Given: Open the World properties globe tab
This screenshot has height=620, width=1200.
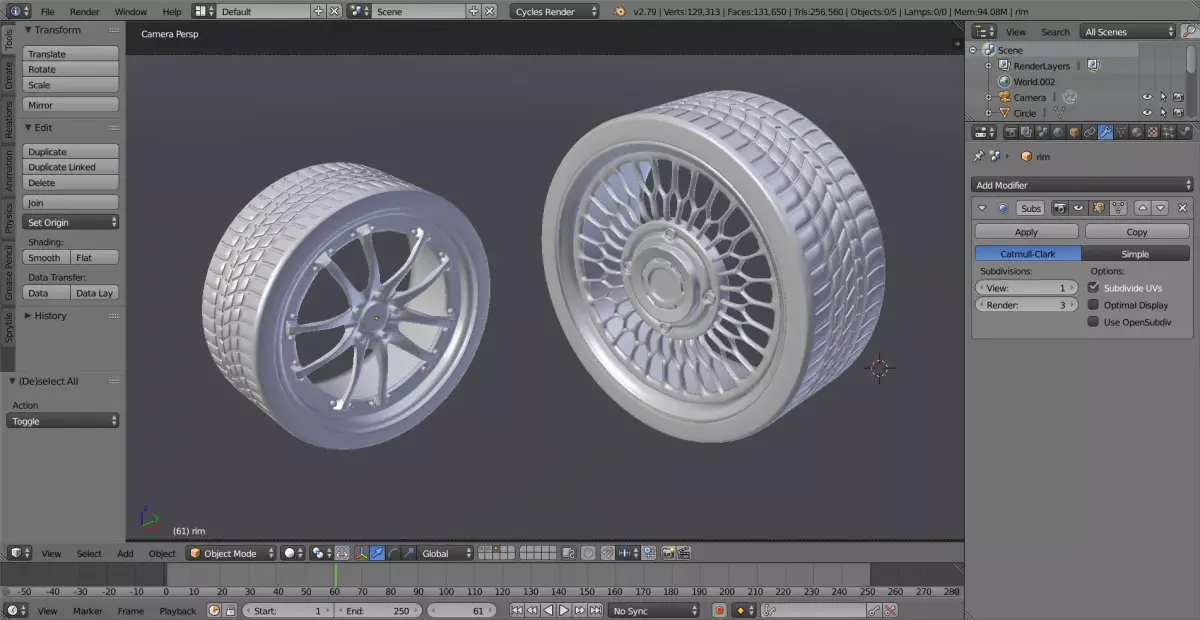Looking at the screenshot, I should (1058, 132).
